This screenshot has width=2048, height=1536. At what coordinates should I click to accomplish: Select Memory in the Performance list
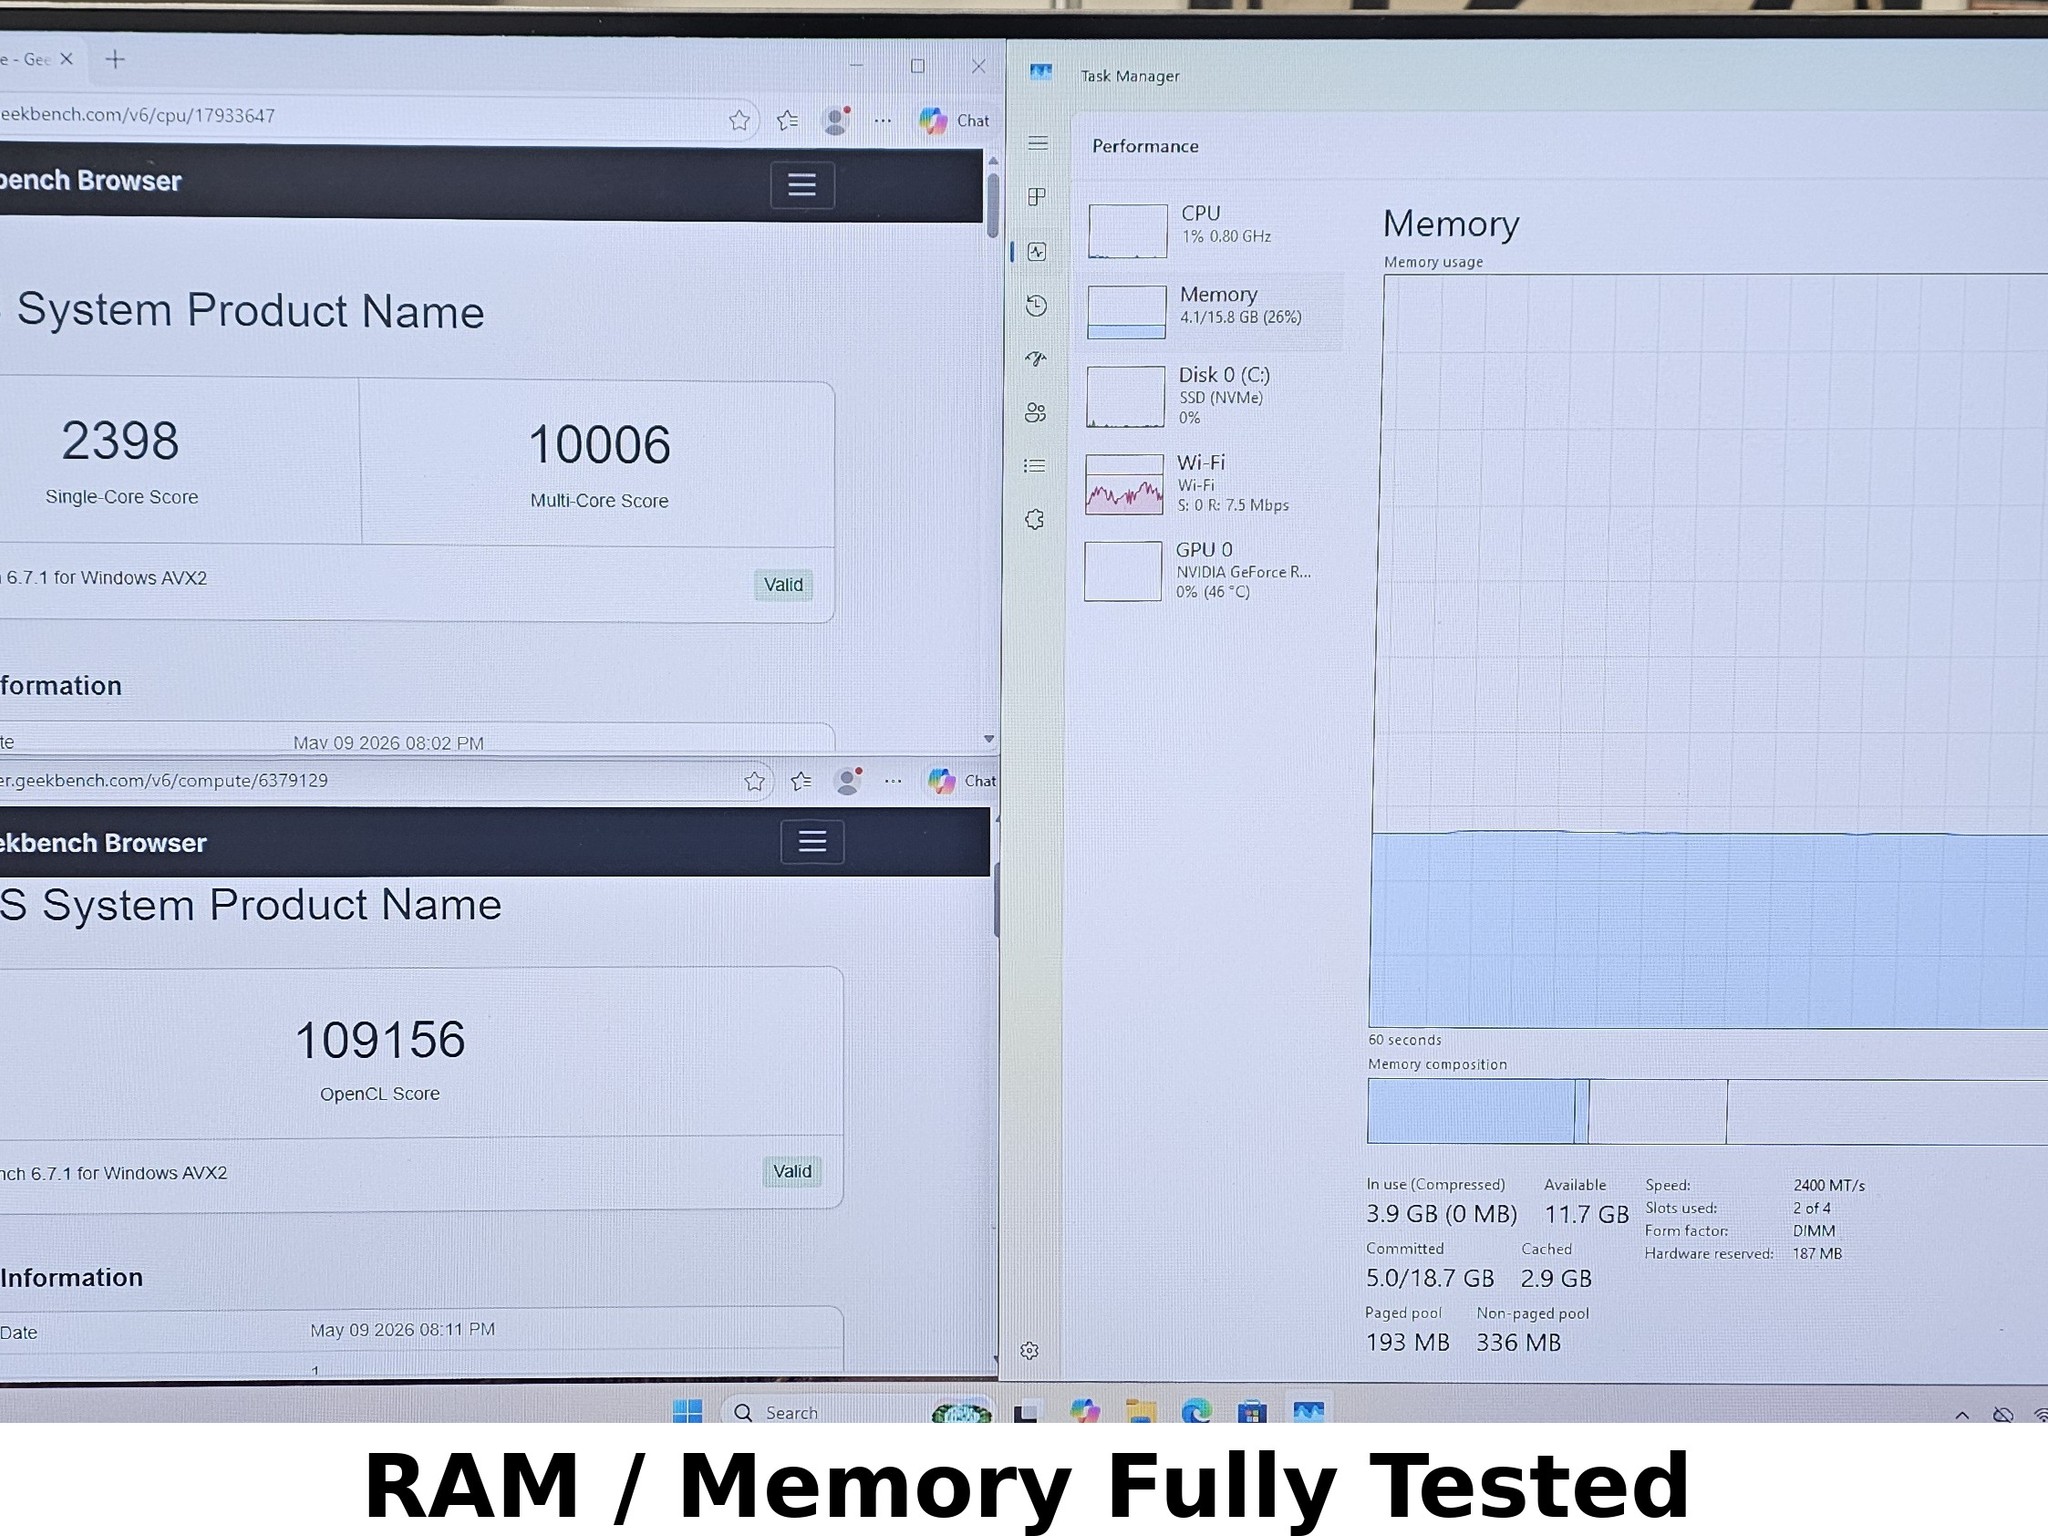(1211, 310)
